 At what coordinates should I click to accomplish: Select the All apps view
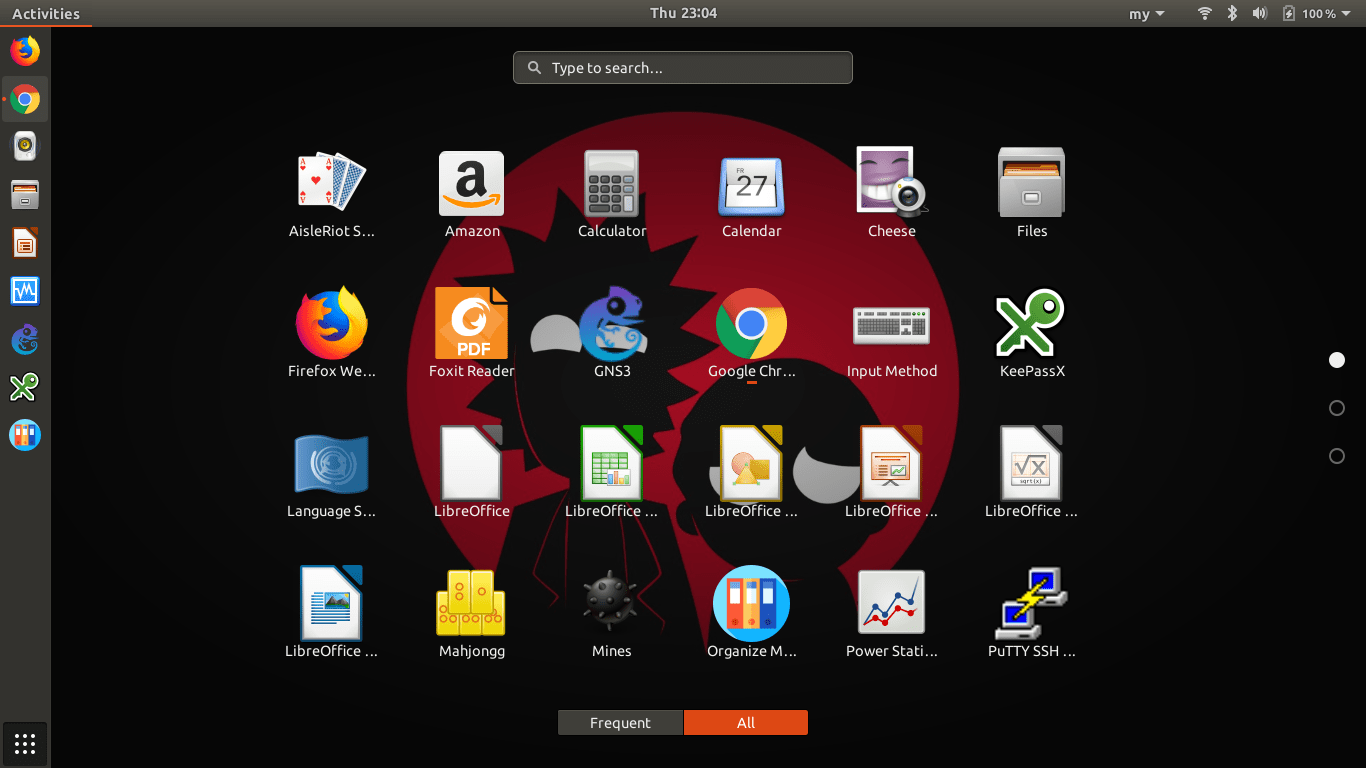pyautogui.click(x=746, y=723)
